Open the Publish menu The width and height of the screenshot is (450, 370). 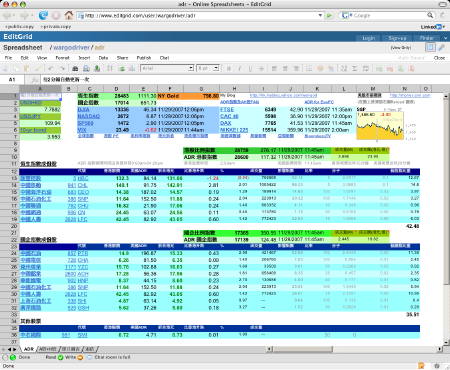click(144, 58)
